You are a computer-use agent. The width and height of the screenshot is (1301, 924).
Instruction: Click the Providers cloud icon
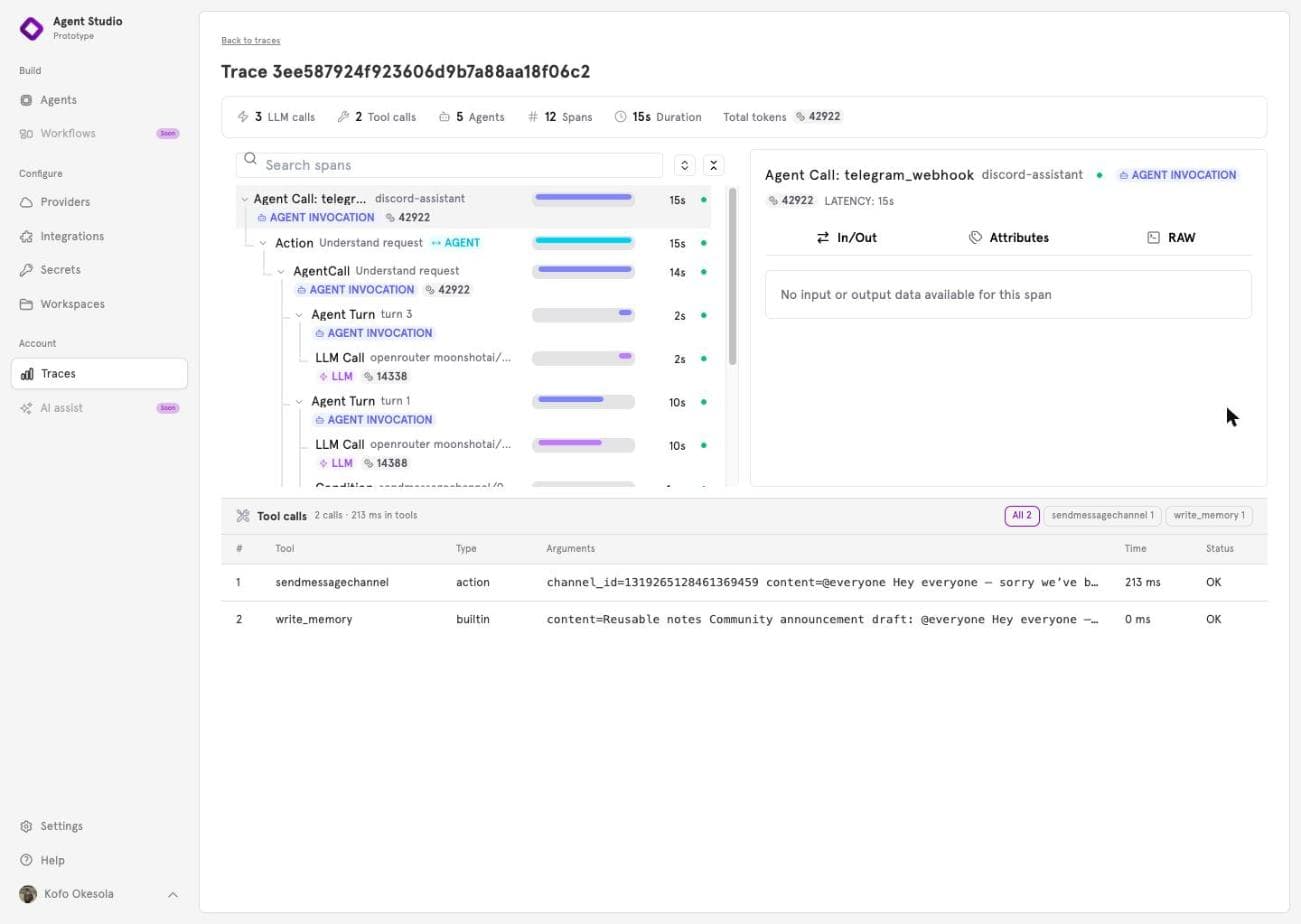[26, 202]
